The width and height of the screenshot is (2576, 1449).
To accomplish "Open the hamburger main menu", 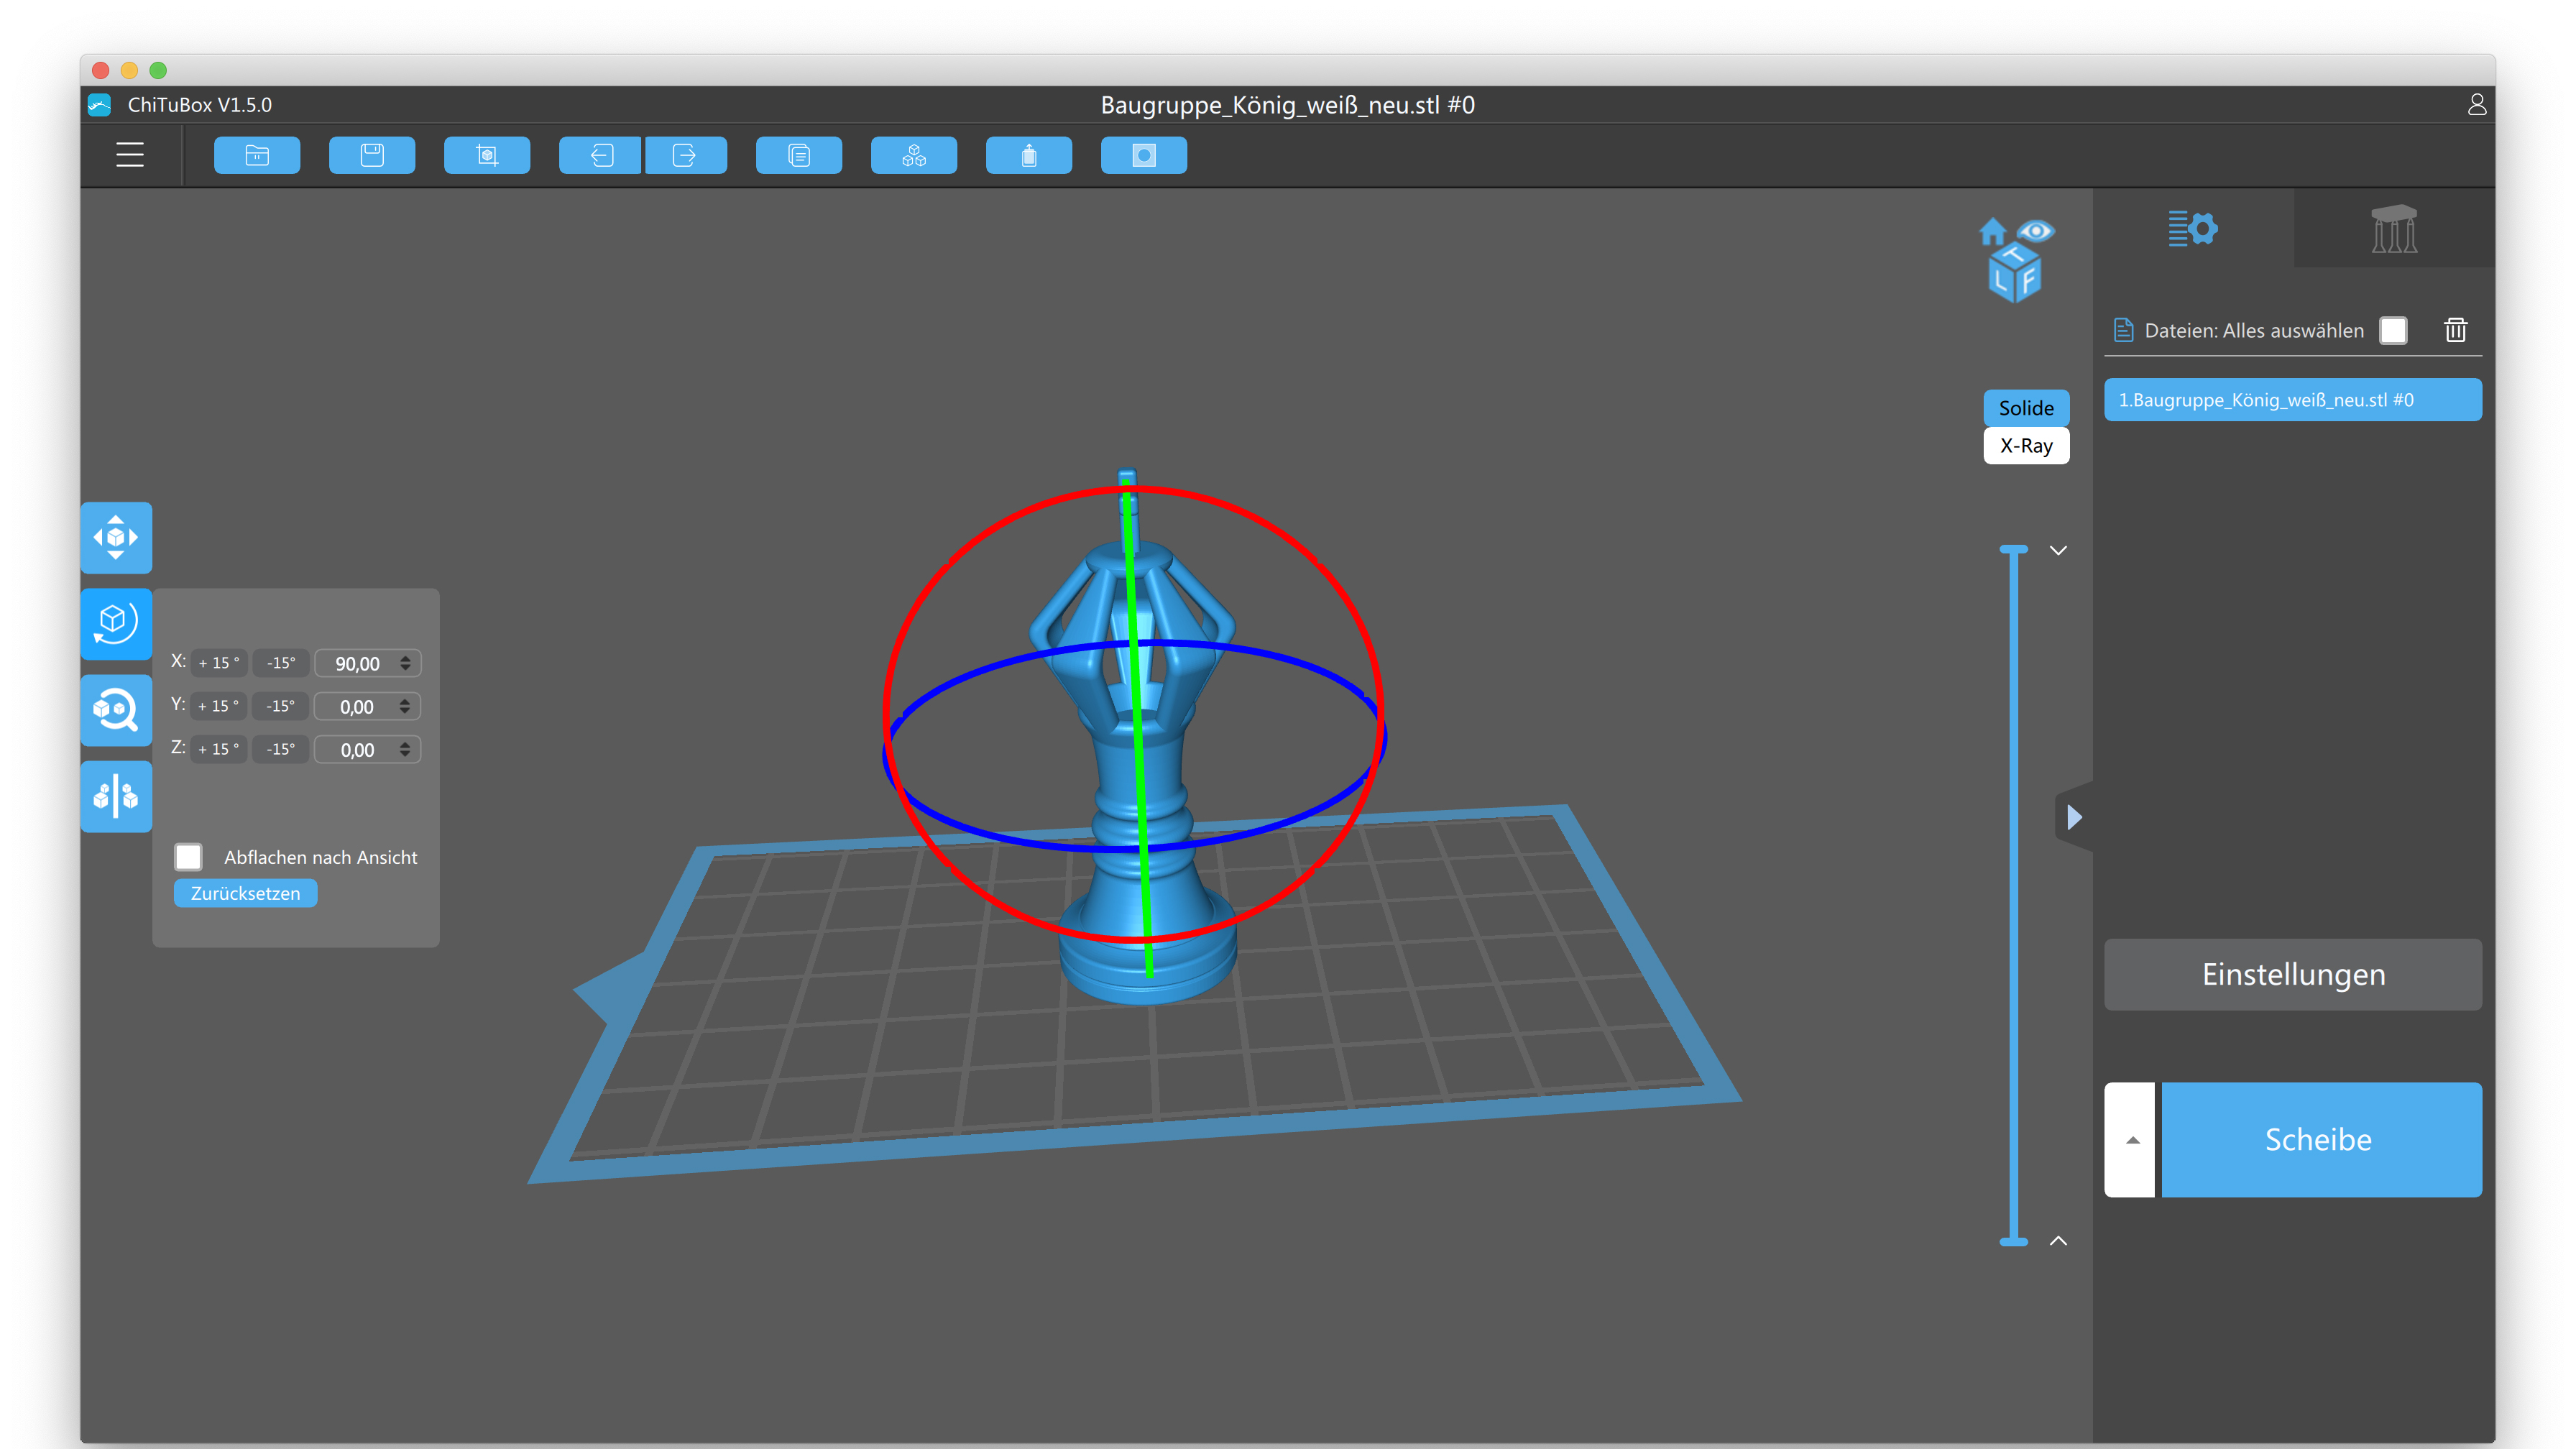I will click(130, 155).
